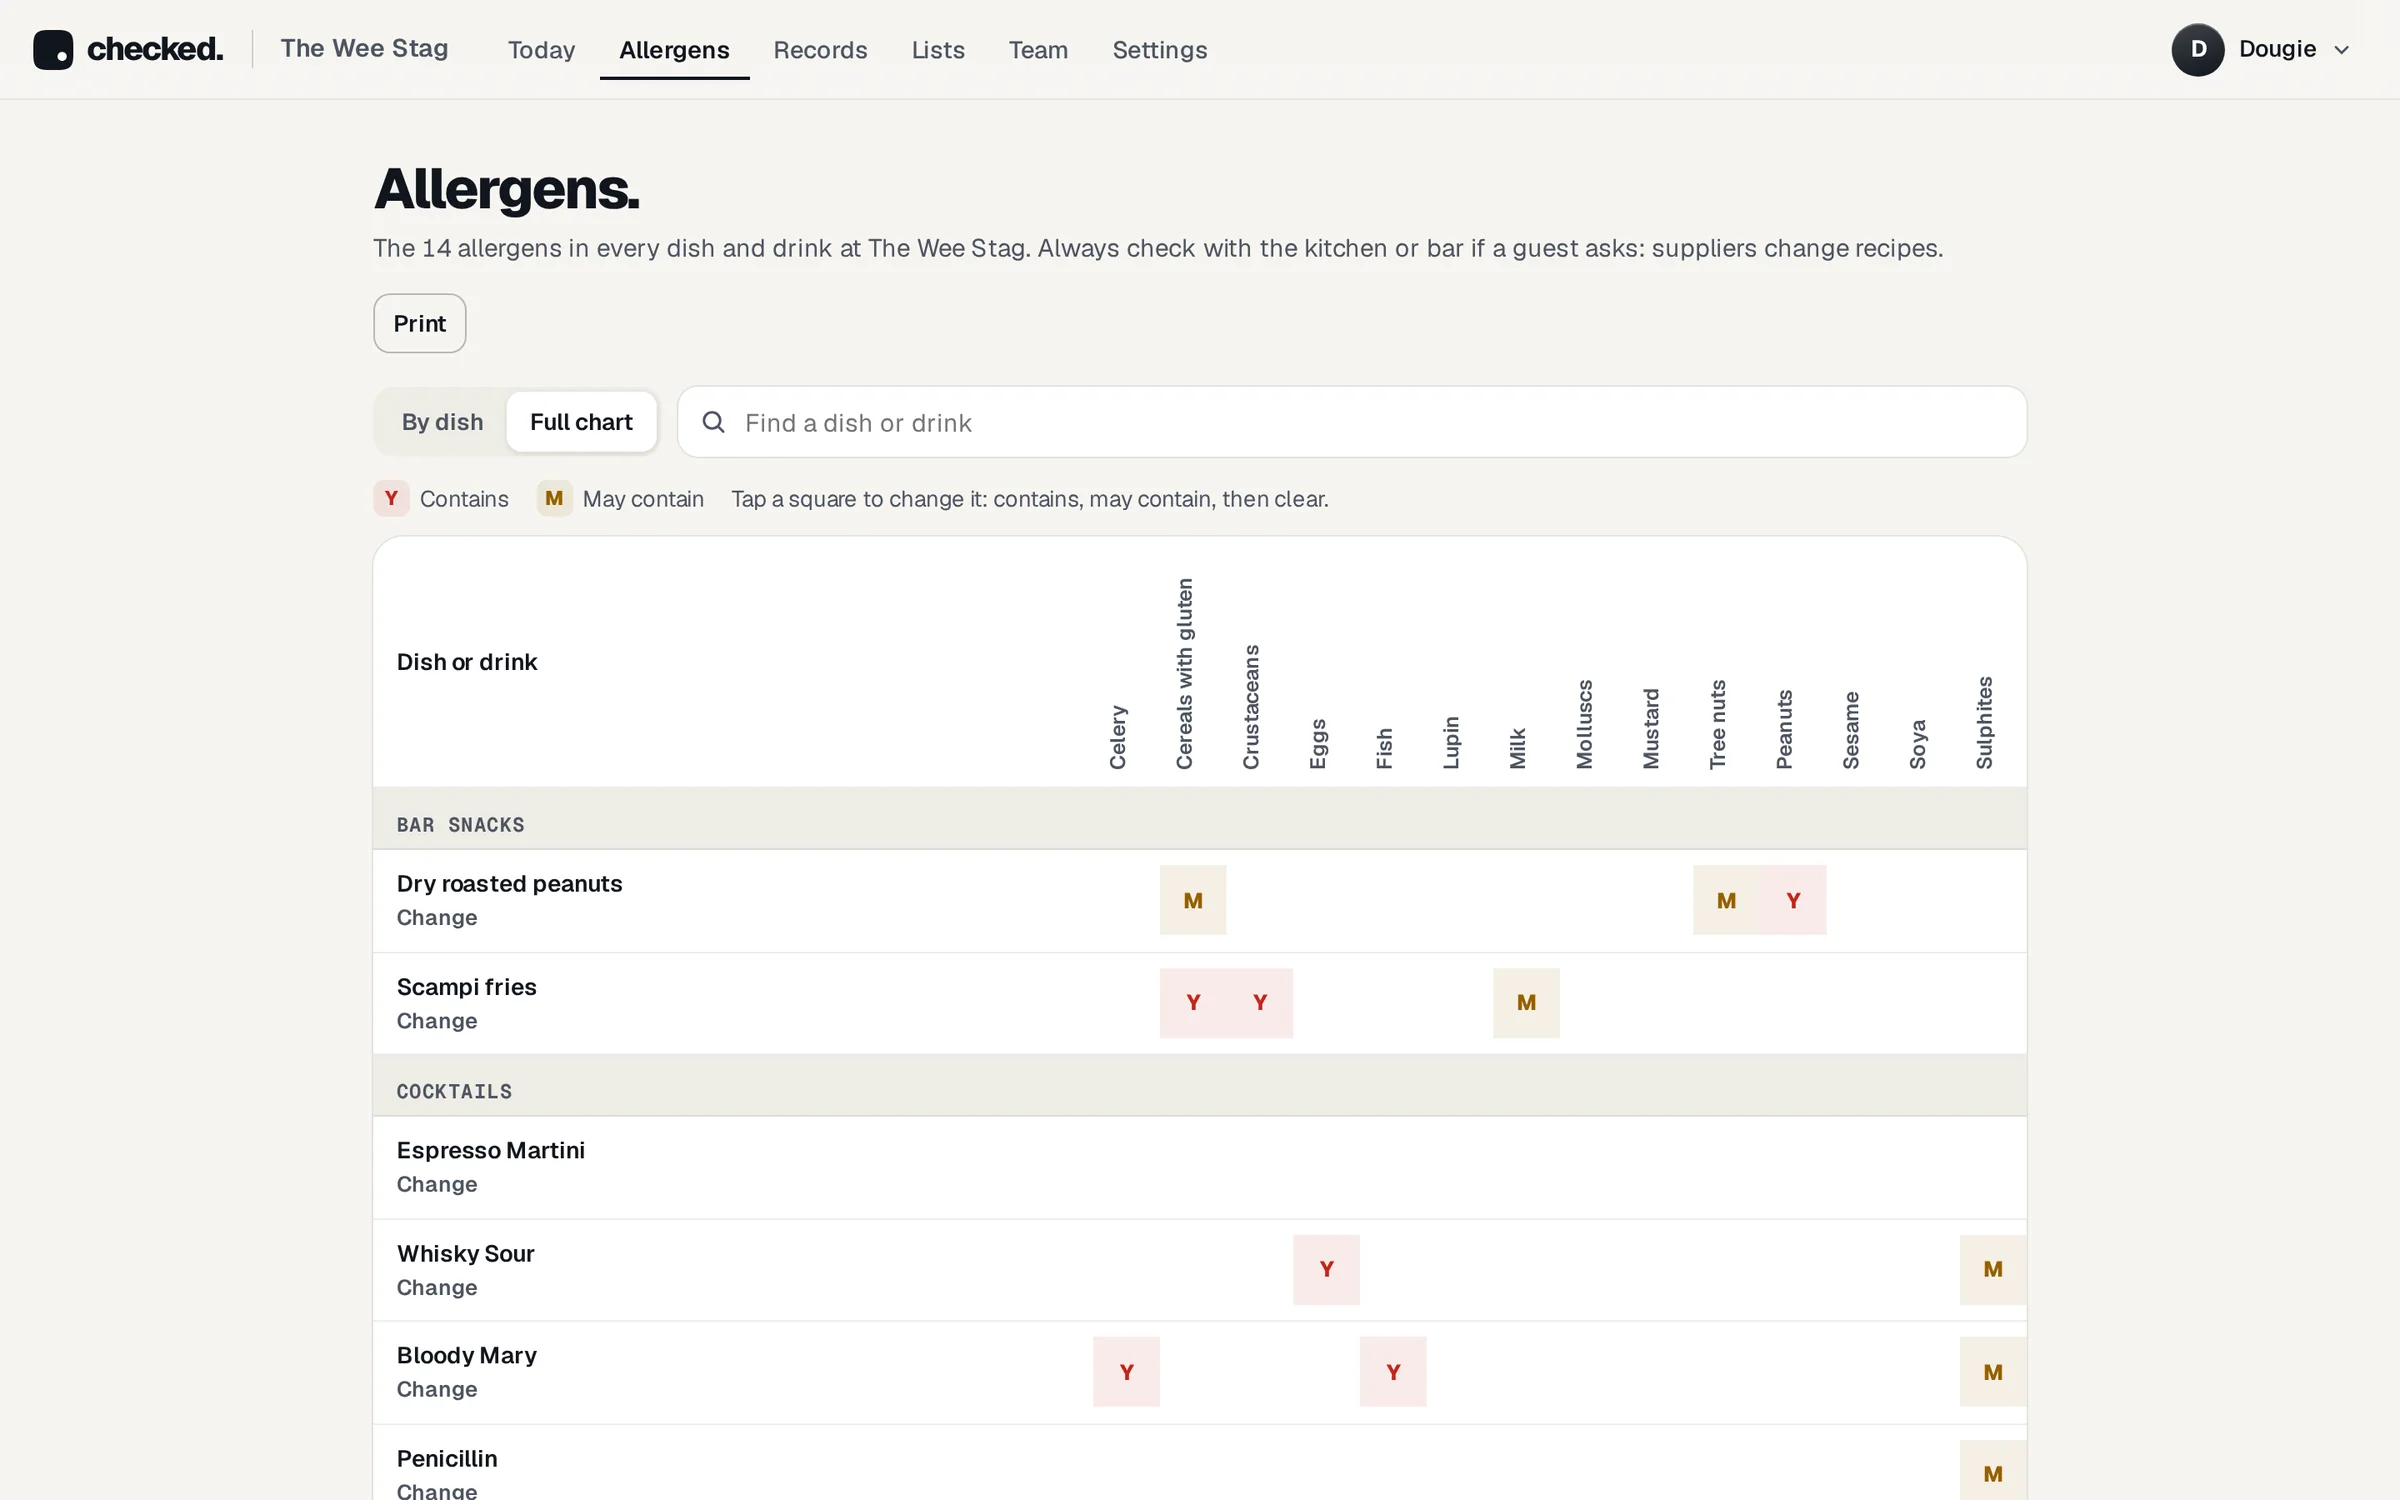Open the Settings tab
This screenshot has height=1500, width=2400.
[1159, 49]
